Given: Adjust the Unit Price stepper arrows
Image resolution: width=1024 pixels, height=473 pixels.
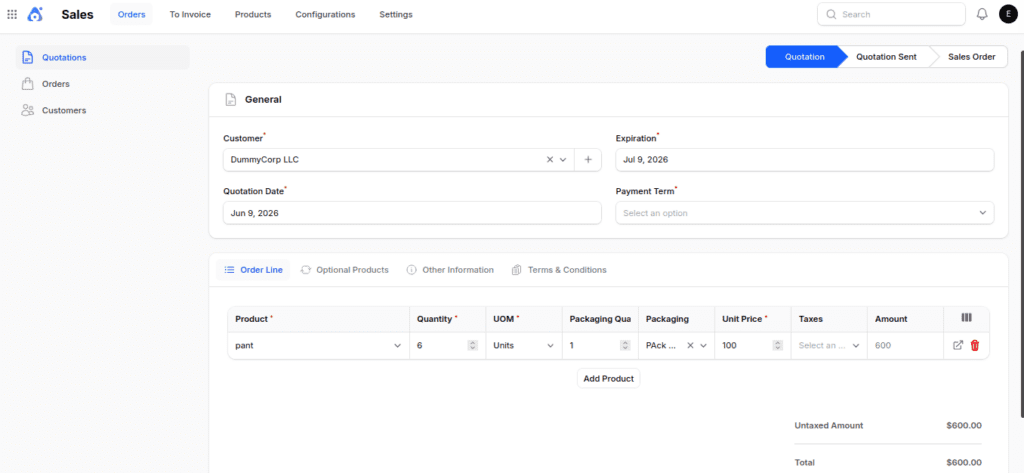Looking at the screenshot, I should (778, 346).
